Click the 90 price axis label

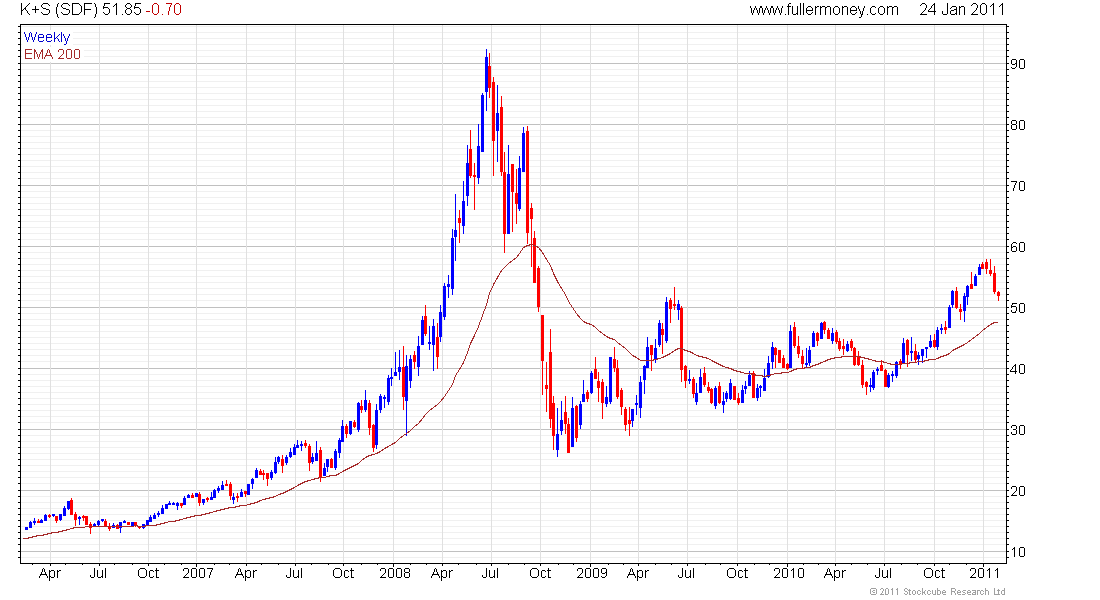pyautogui.click(x=1017, y=64)
